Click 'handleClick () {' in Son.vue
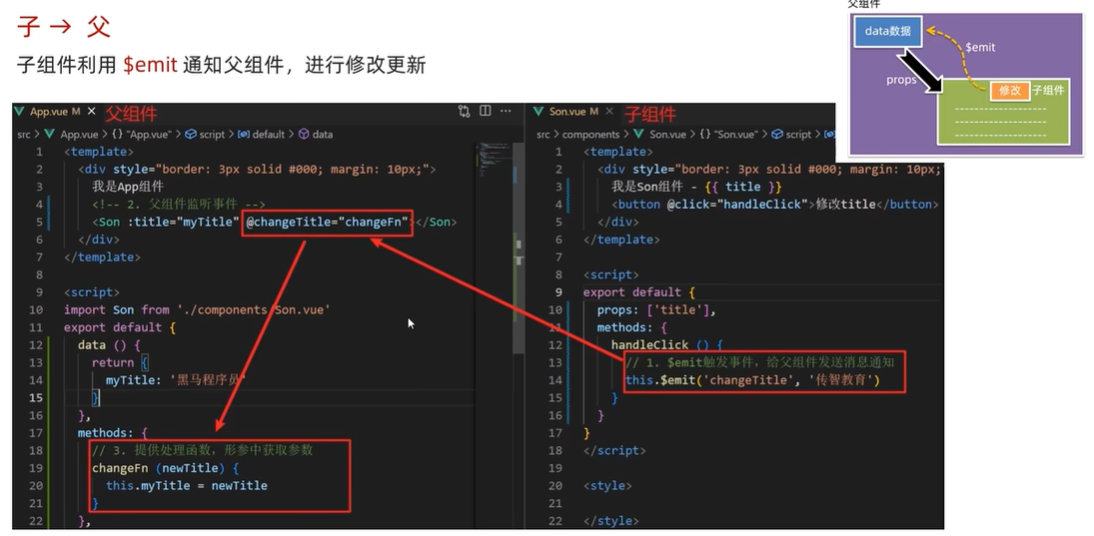The width and height of the screenshot is (1094, 536). tap(667, 345)
